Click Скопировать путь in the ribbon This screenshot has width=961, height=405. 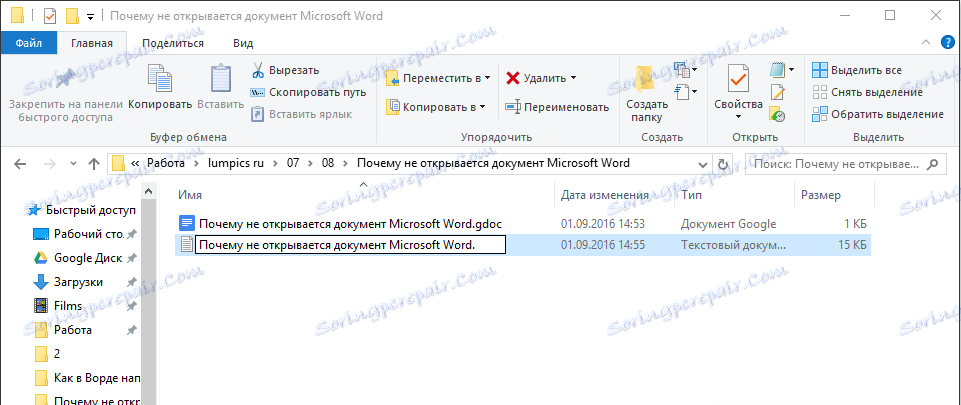point(308,93)
